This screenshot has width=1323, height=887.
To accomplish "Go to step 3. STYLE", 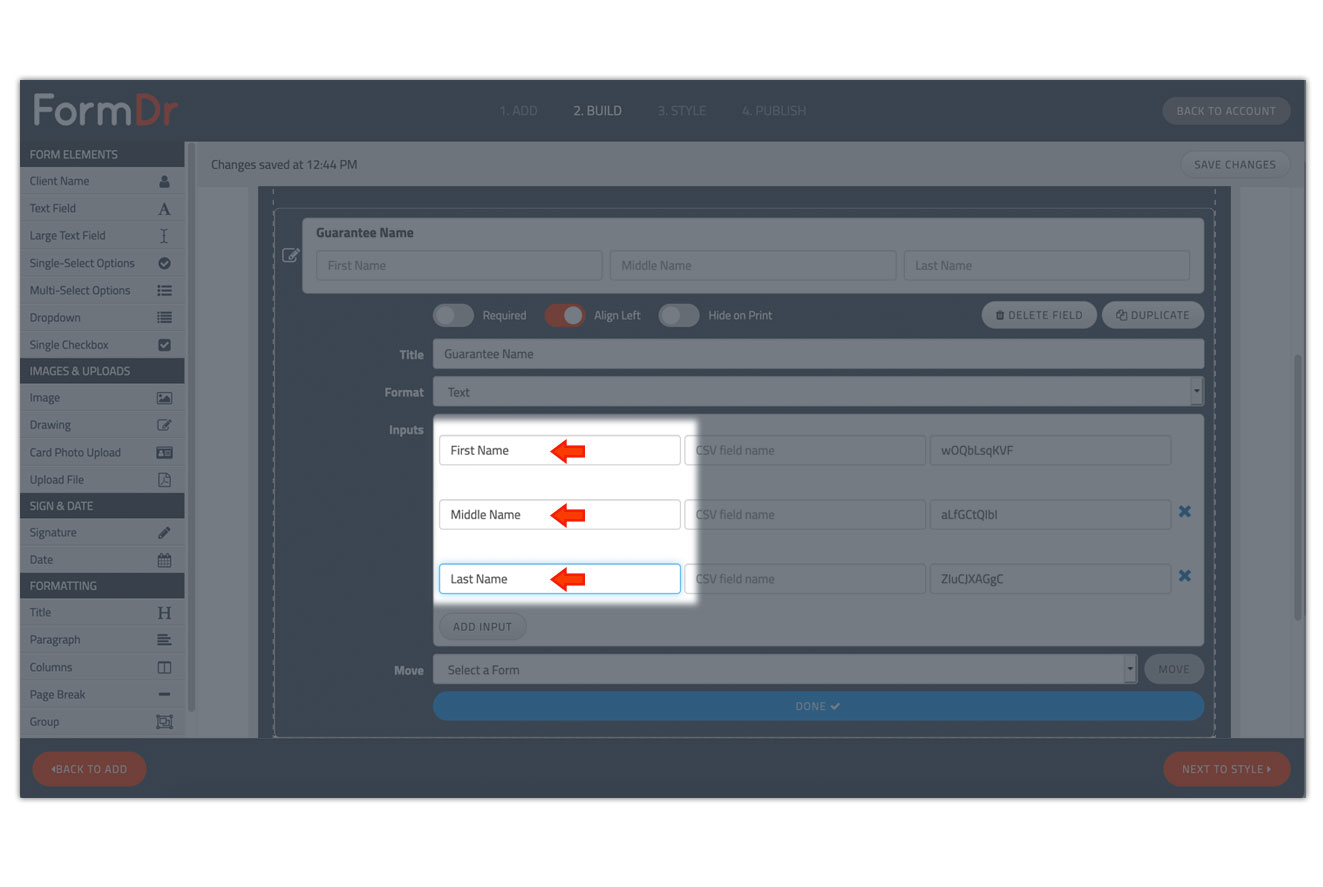I will coord(681,111).
